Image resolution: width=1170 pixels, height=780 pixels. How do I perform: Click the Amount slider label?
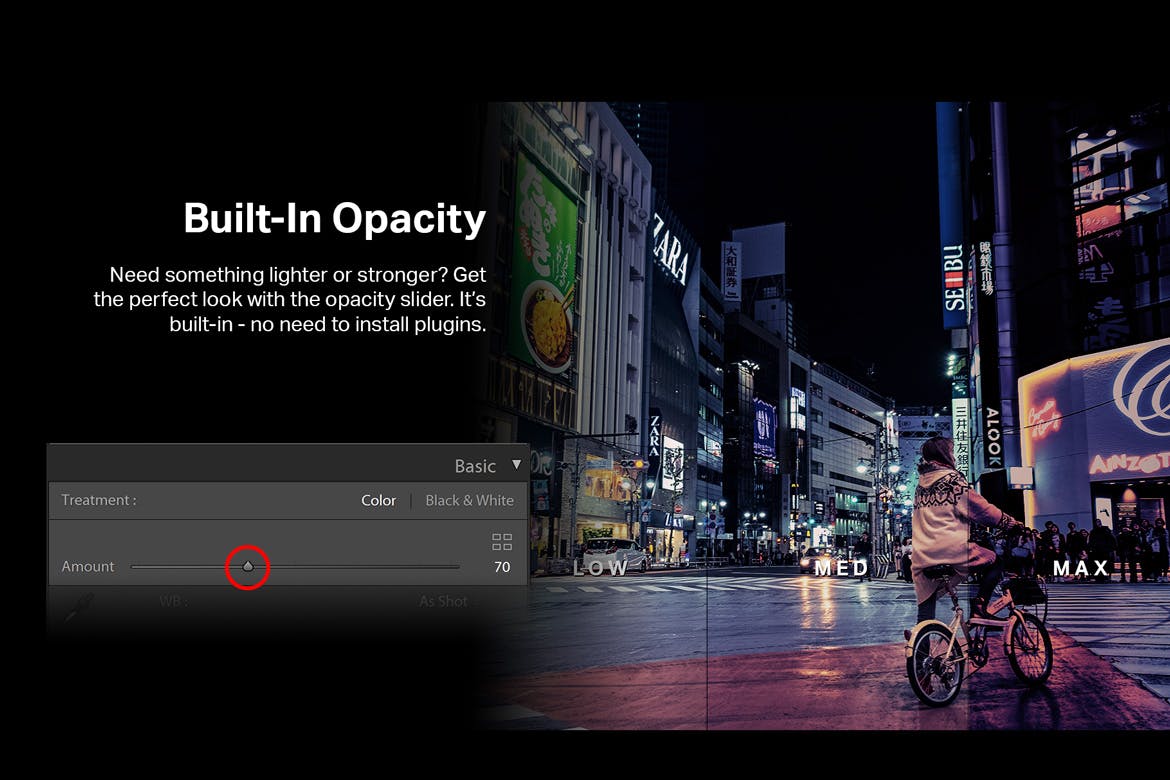click(x=88, y=567)
